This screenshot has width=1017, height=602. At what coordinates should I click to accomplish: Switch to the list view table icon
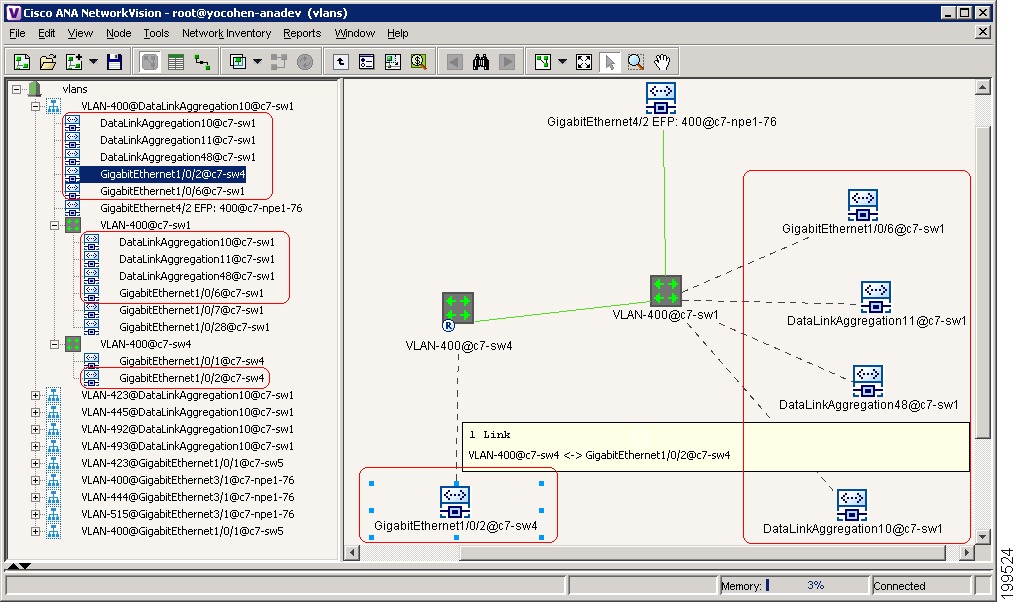tap(176, 62)
